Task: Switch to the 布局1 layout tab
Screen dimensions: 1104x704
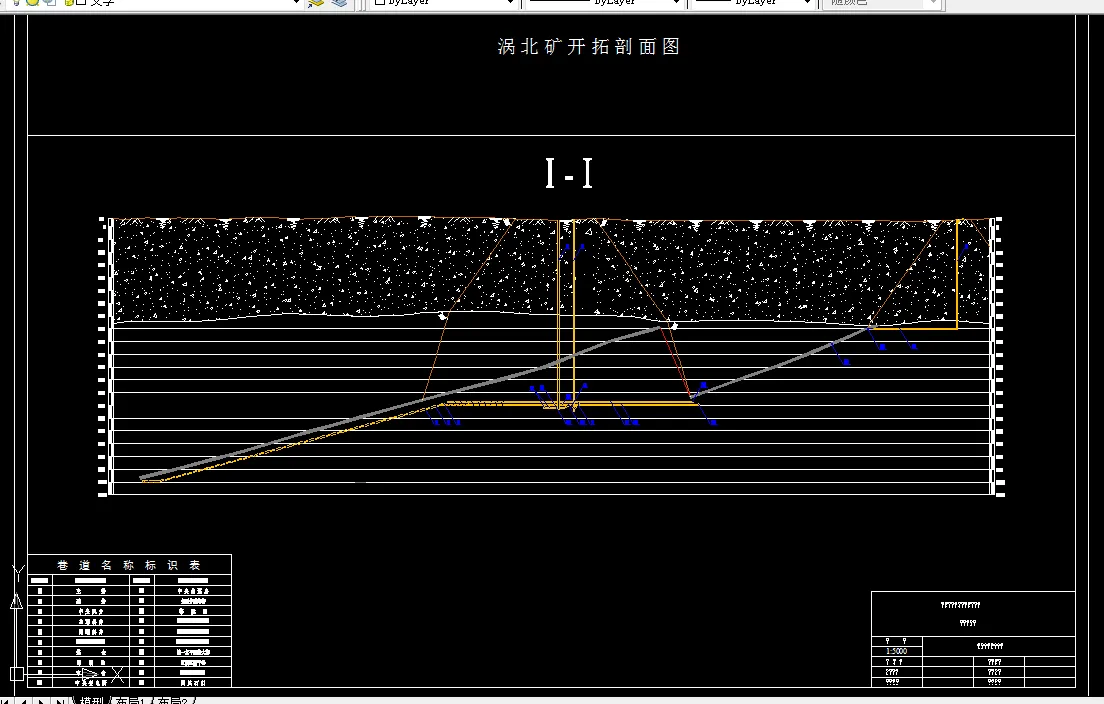Action: [130, 701]
